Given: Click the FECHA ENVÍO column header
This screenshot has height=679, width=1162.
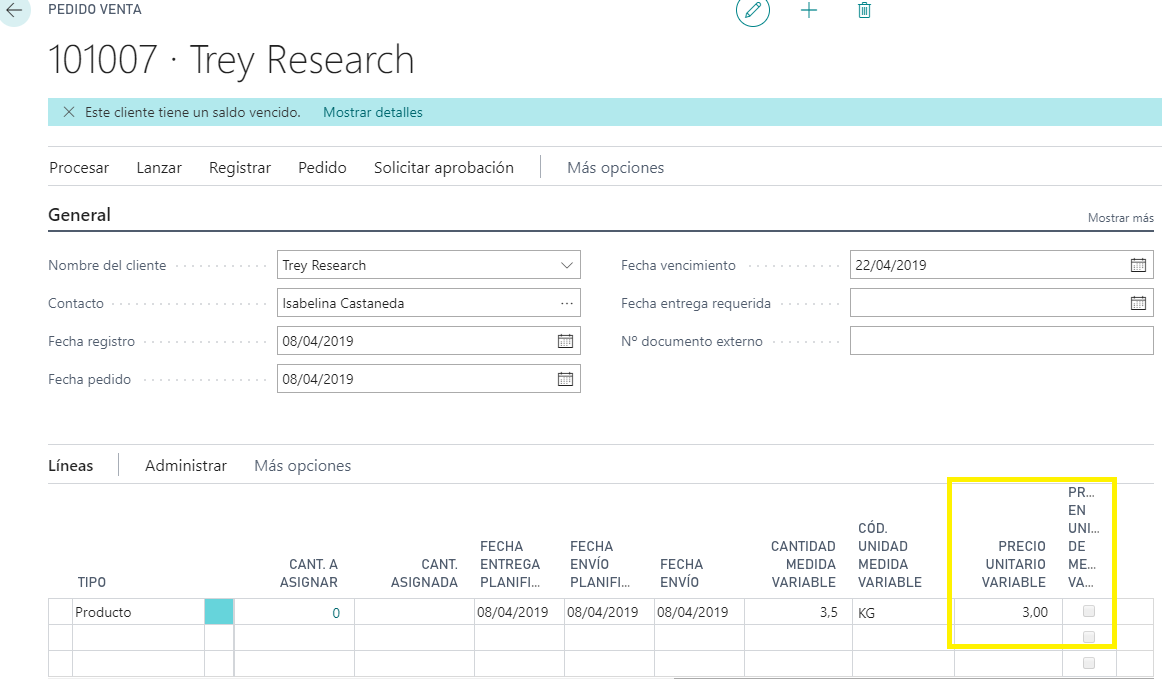Looking at the screenshot, I should (681, 573).
